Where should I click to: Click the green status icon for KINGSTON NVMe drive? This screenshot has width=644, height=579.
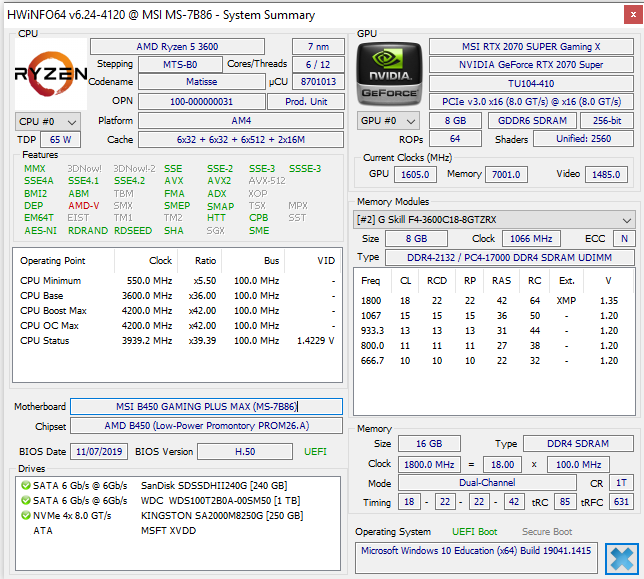click(25, 515)
